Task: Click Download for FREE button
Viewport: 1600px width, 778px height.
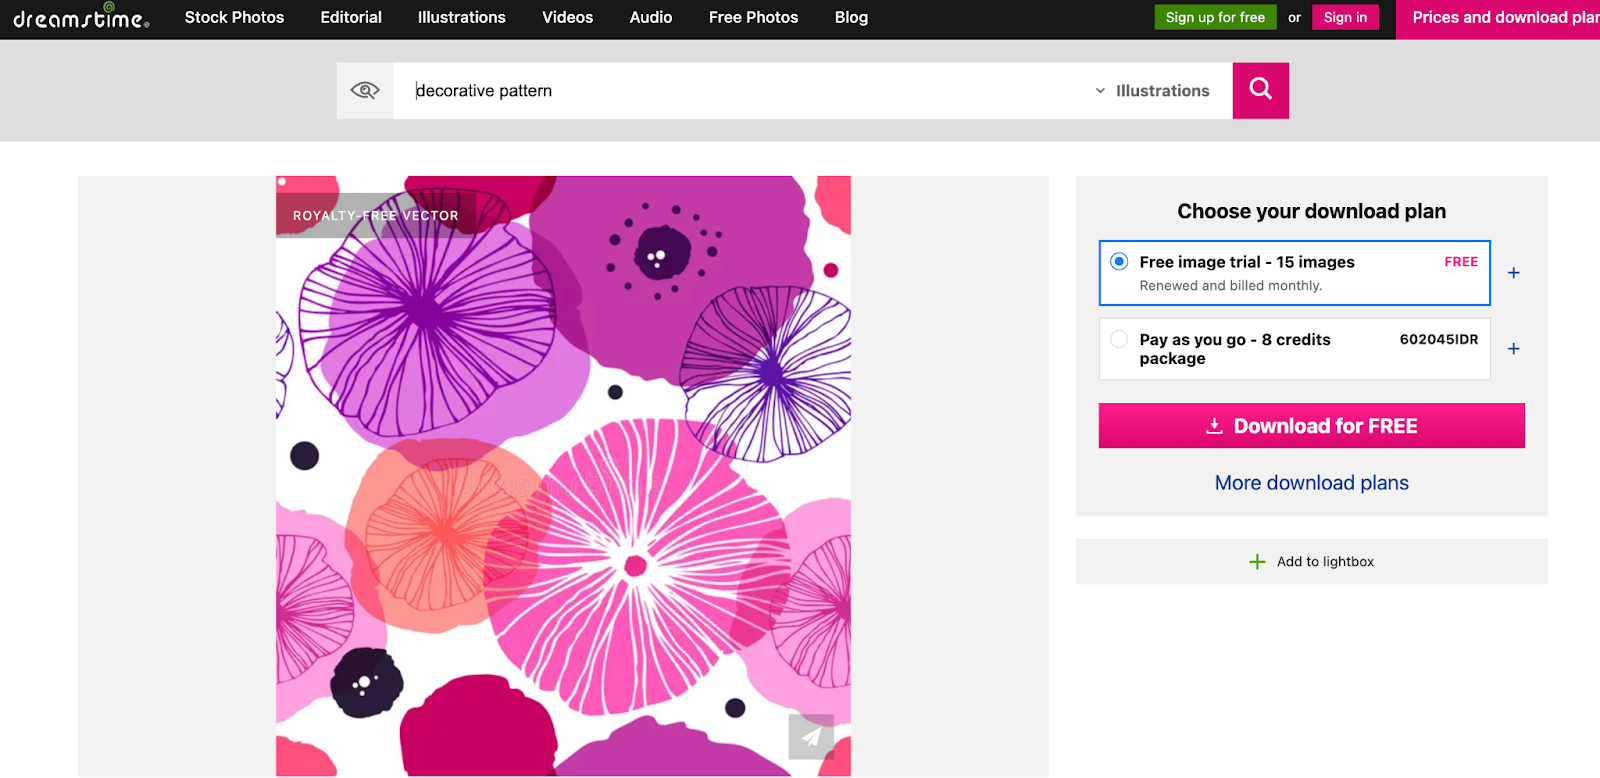Action: [1311, 426]
